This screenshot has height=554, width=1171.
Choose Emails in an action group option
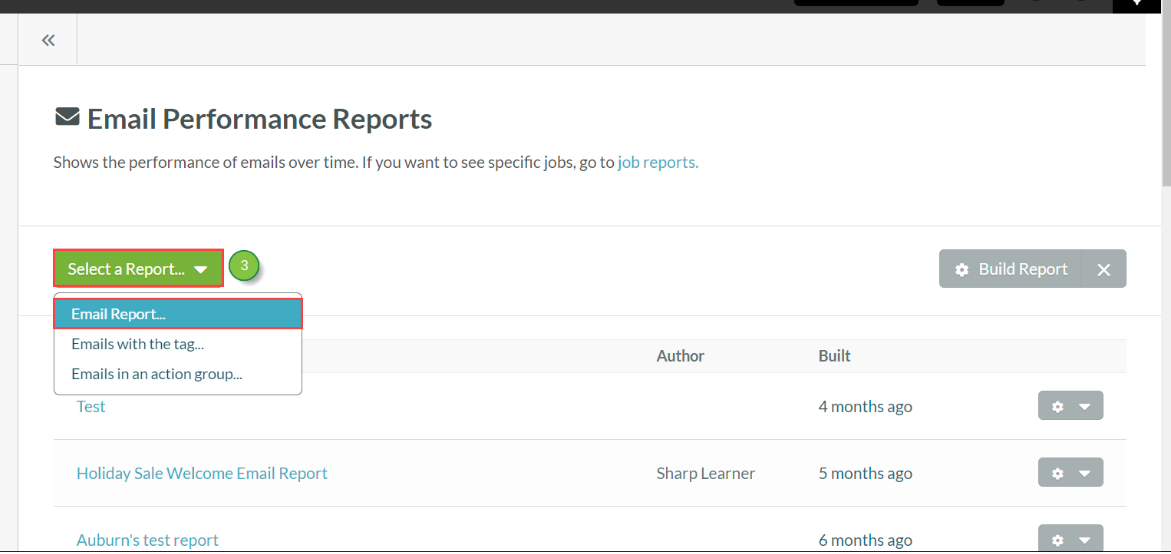point(178,374)
